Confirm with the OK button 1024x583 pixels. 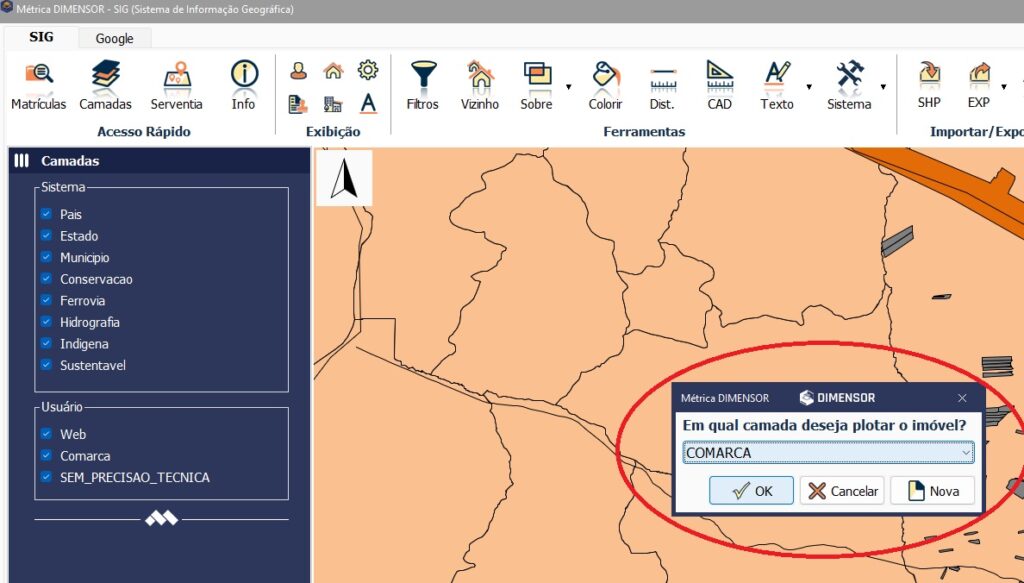click(x=752, y=491)
